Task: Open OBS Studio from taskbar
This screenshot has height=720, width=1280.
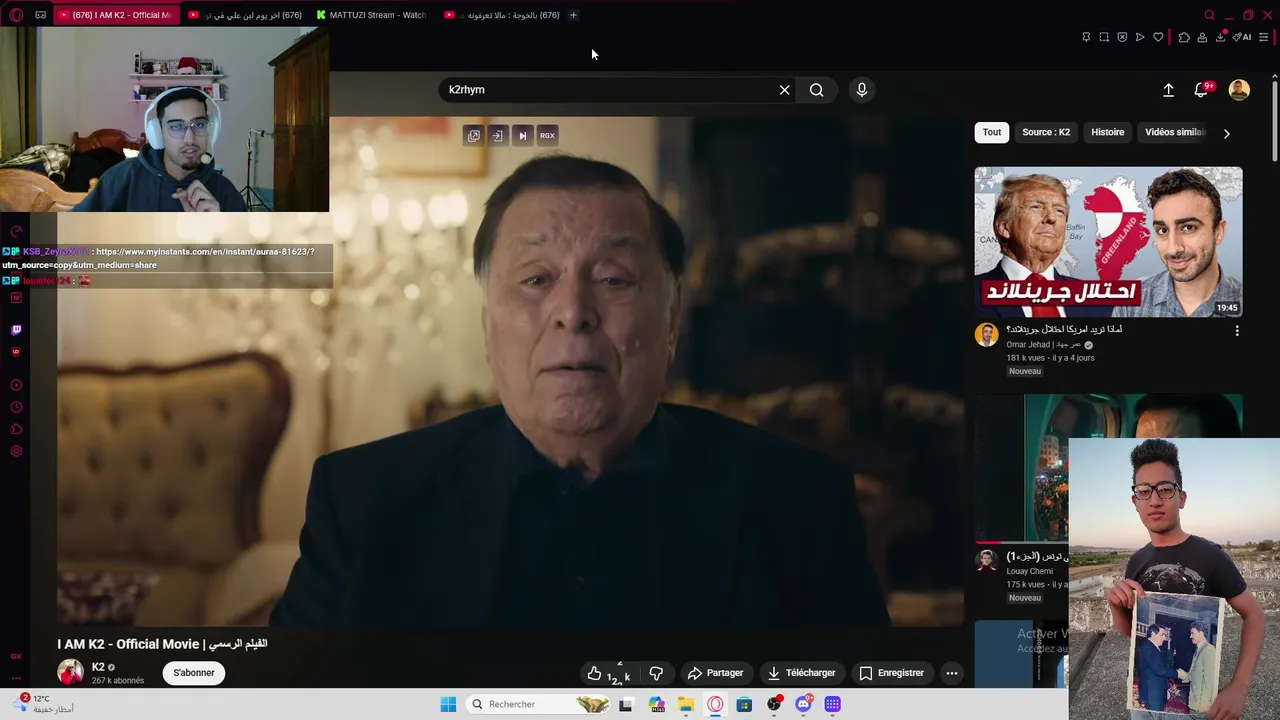Action: pyautogui.click(x=774, y=704)
